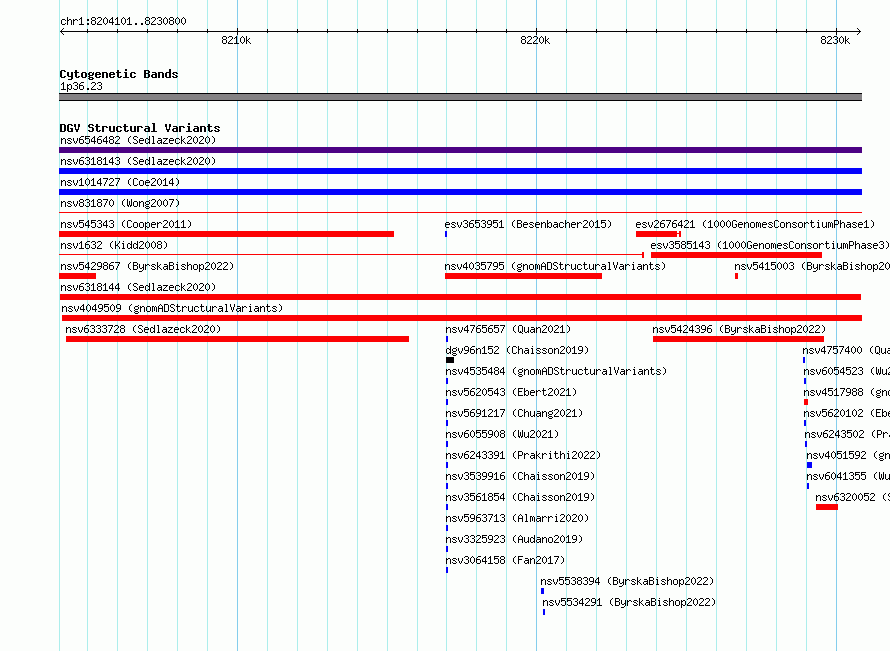Viewport: 890px width, 651px height.
Task: Click the nsv4051592 variant label
Action: point(849,455)
